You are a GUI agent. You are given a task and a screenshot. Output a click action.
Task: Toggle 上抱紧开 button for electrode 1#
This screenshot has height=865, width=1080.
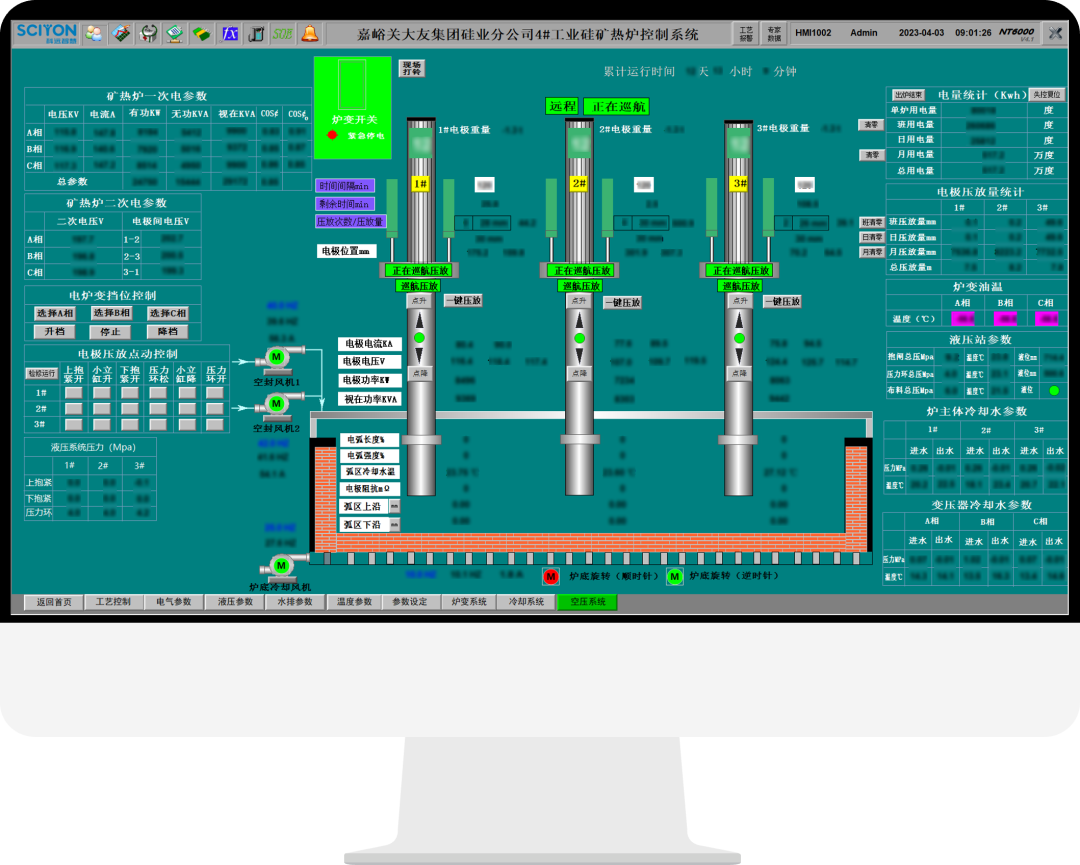[74, 393]
